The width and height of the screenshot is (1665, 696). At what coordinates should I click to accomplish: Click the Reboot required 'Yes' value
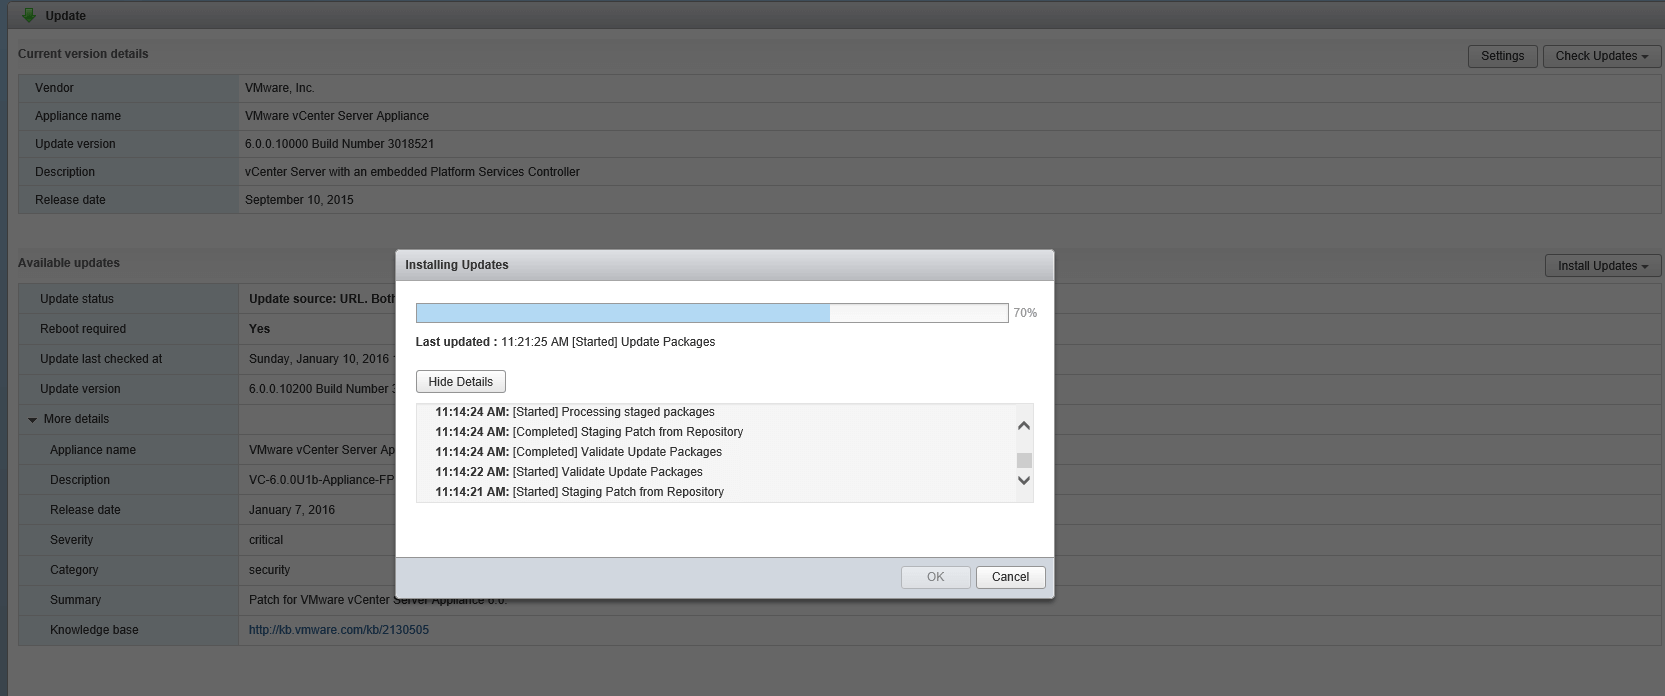(259, 329)
